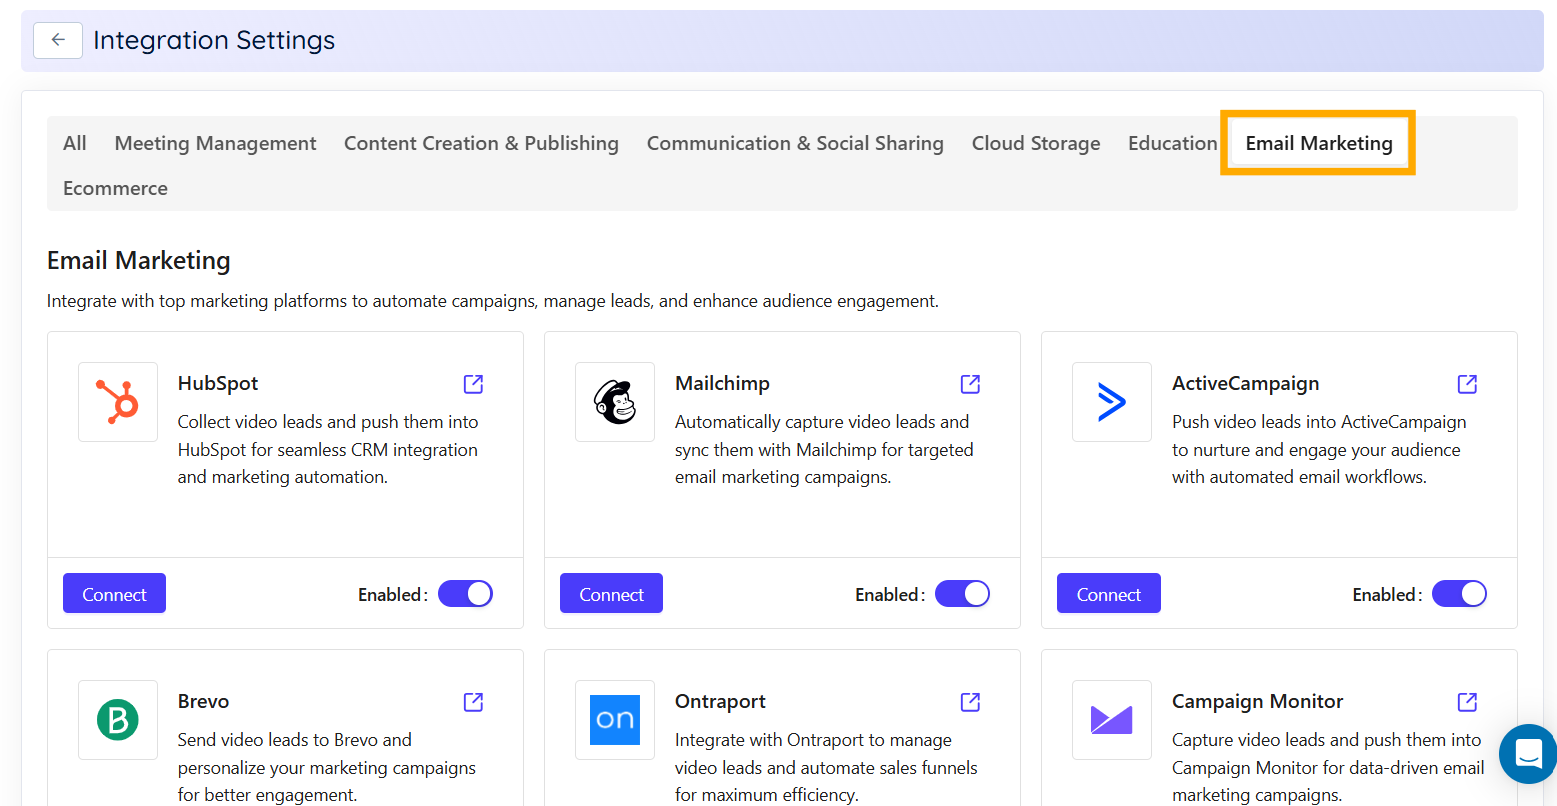Connect the HubSpot integration

click(113, 593)
